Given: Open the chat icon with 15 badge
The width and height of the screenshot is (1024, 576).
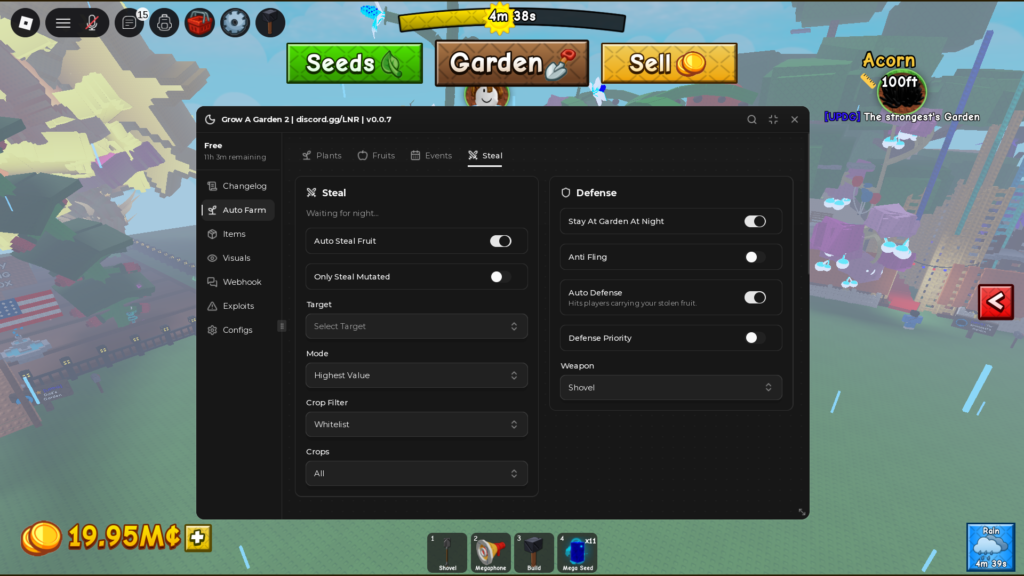Looking at the screenshot, I should (x=129, y=23).
